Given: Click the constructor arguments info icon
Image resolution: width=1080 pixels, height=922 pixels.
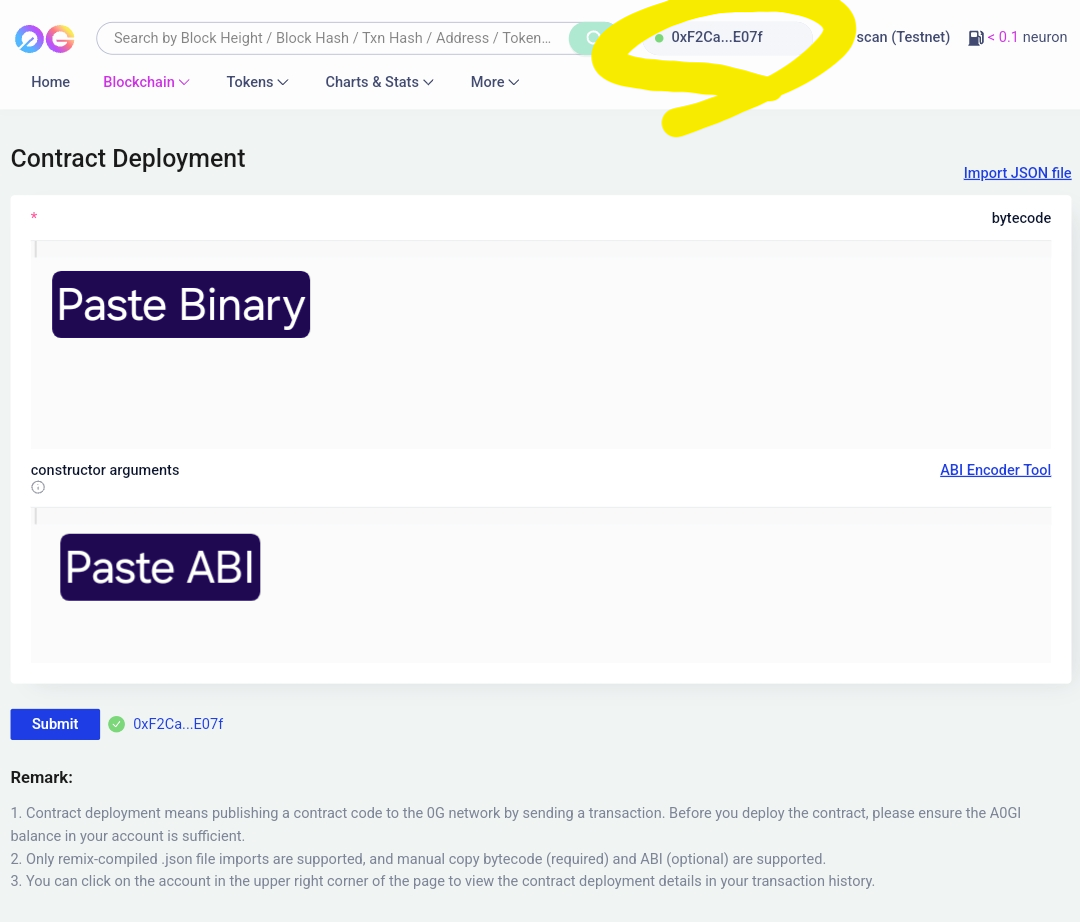Looking at the screenshot, I should (38, 488).
